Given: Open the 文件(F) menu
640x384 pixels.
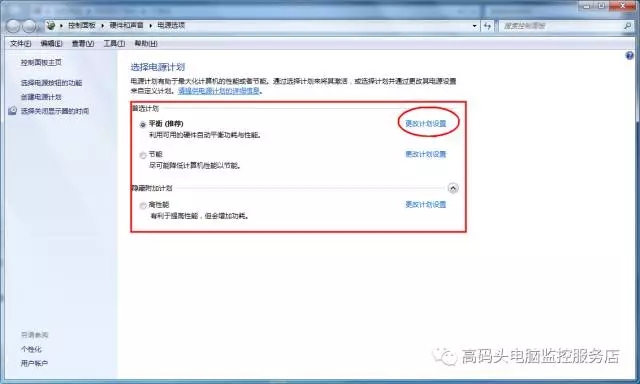Looking at the screenshot, I should pyautogui.click(x=20, y=43).
